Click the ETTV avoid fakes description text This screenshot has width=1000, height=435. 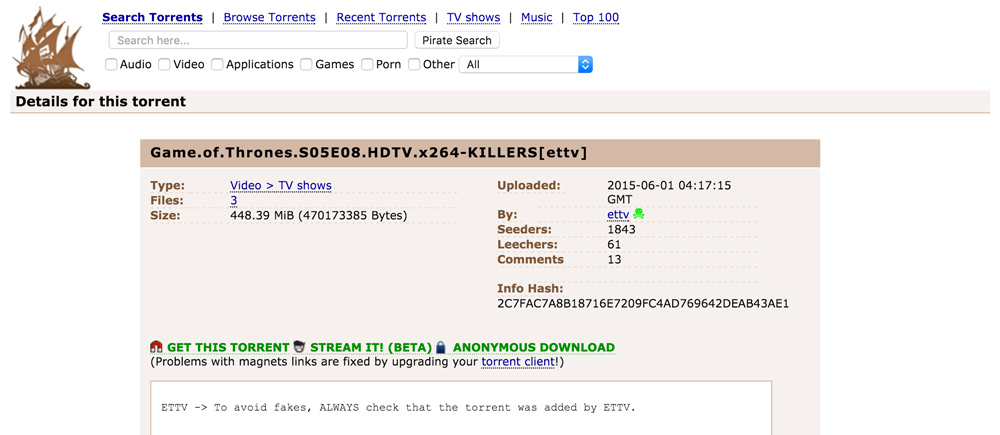pos(399,408)
